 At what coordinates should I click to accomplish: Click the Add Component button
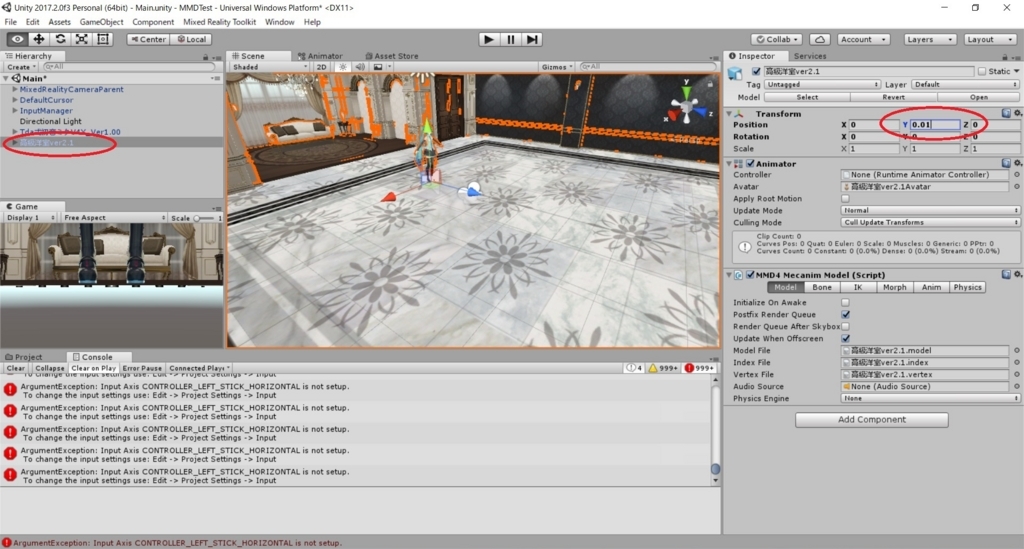tap(871, 419)
